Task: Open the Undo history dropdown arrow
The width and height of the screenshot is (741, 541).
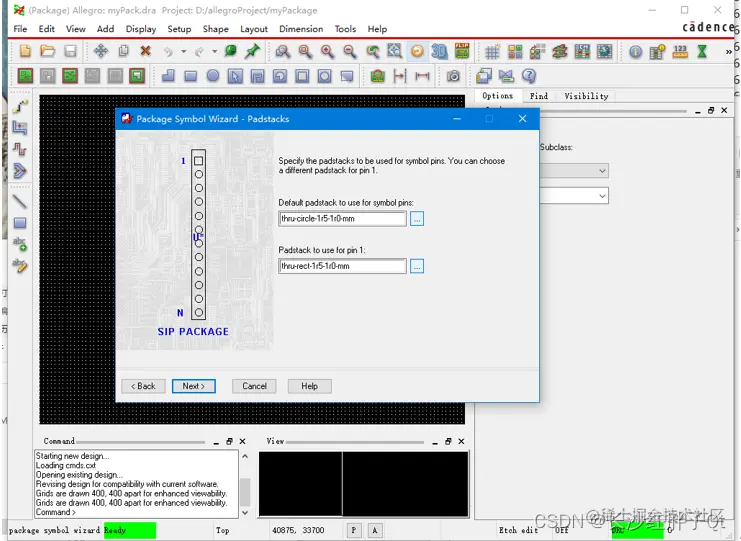Action: tap(183, 51)
